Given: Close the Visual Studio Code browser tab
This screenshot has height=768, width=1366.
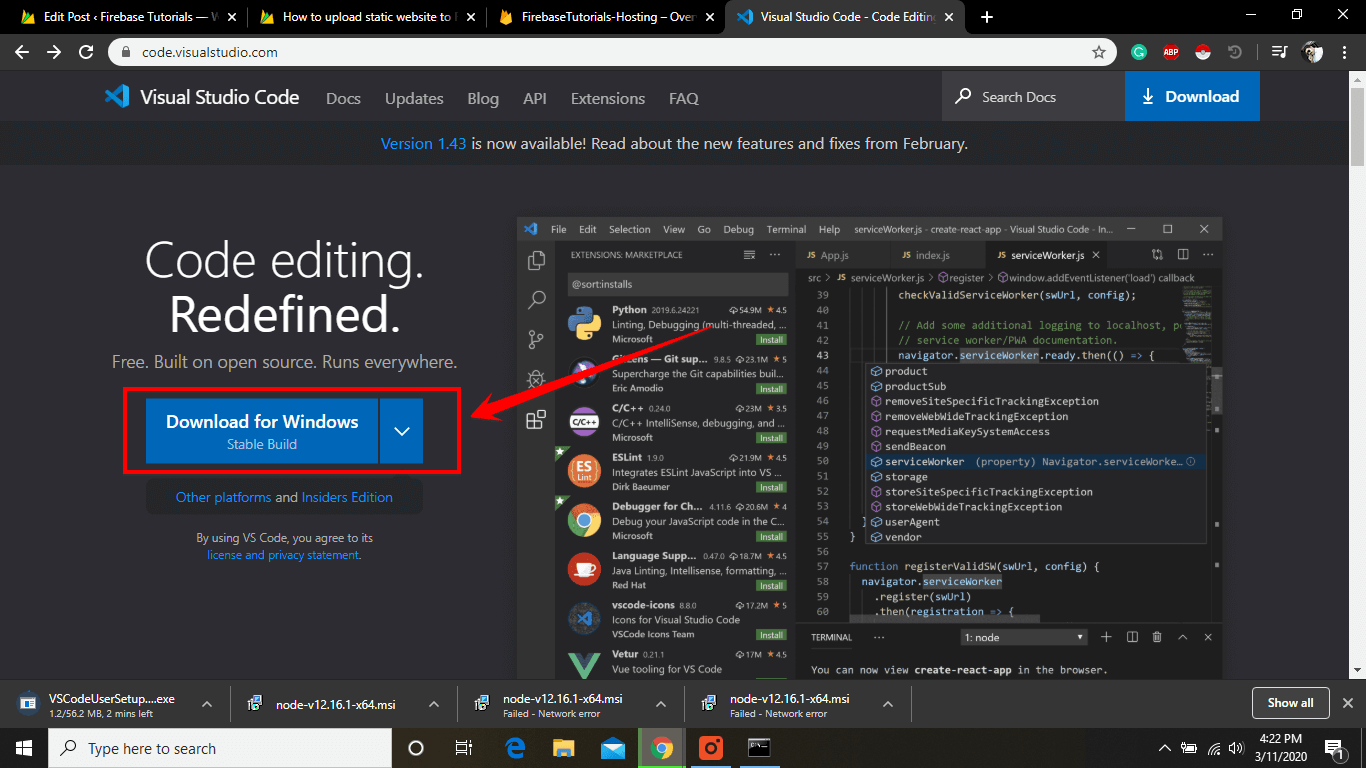Looking at the screenshot, I should point(950,17).
